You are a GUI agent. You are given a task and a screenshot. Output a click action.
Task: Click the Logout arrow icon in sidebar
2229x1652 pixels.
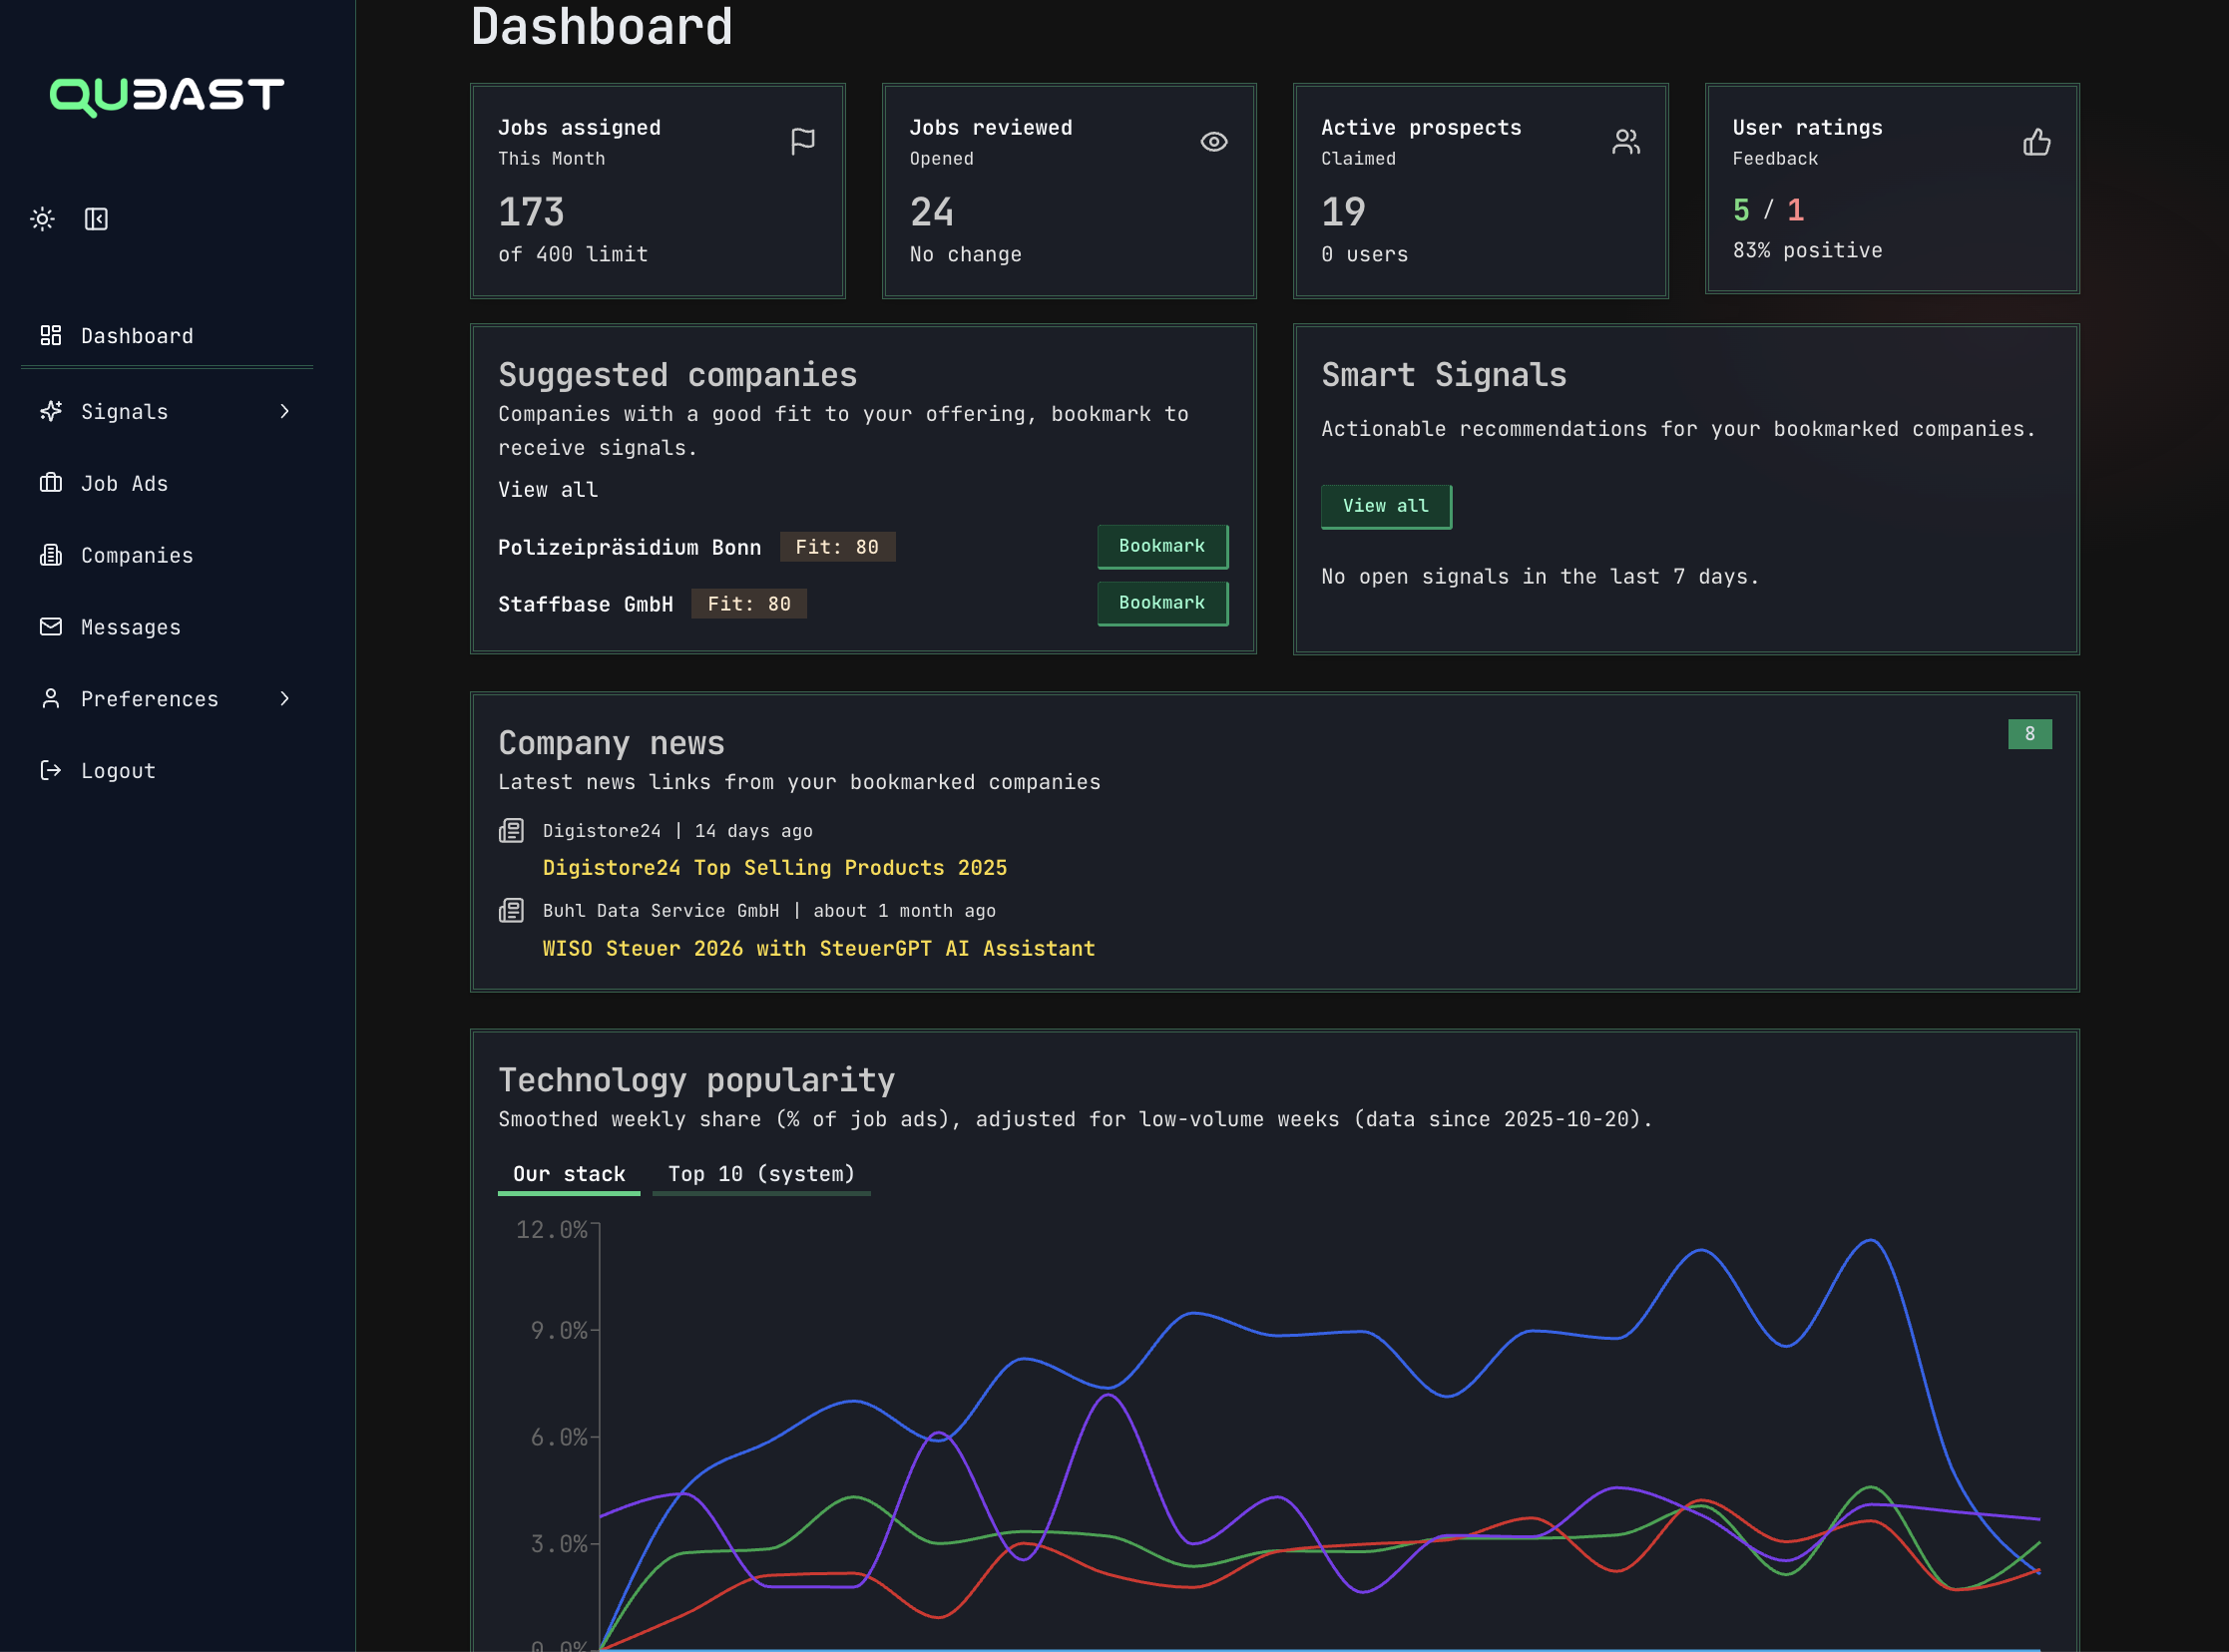(x=51, y=770)
